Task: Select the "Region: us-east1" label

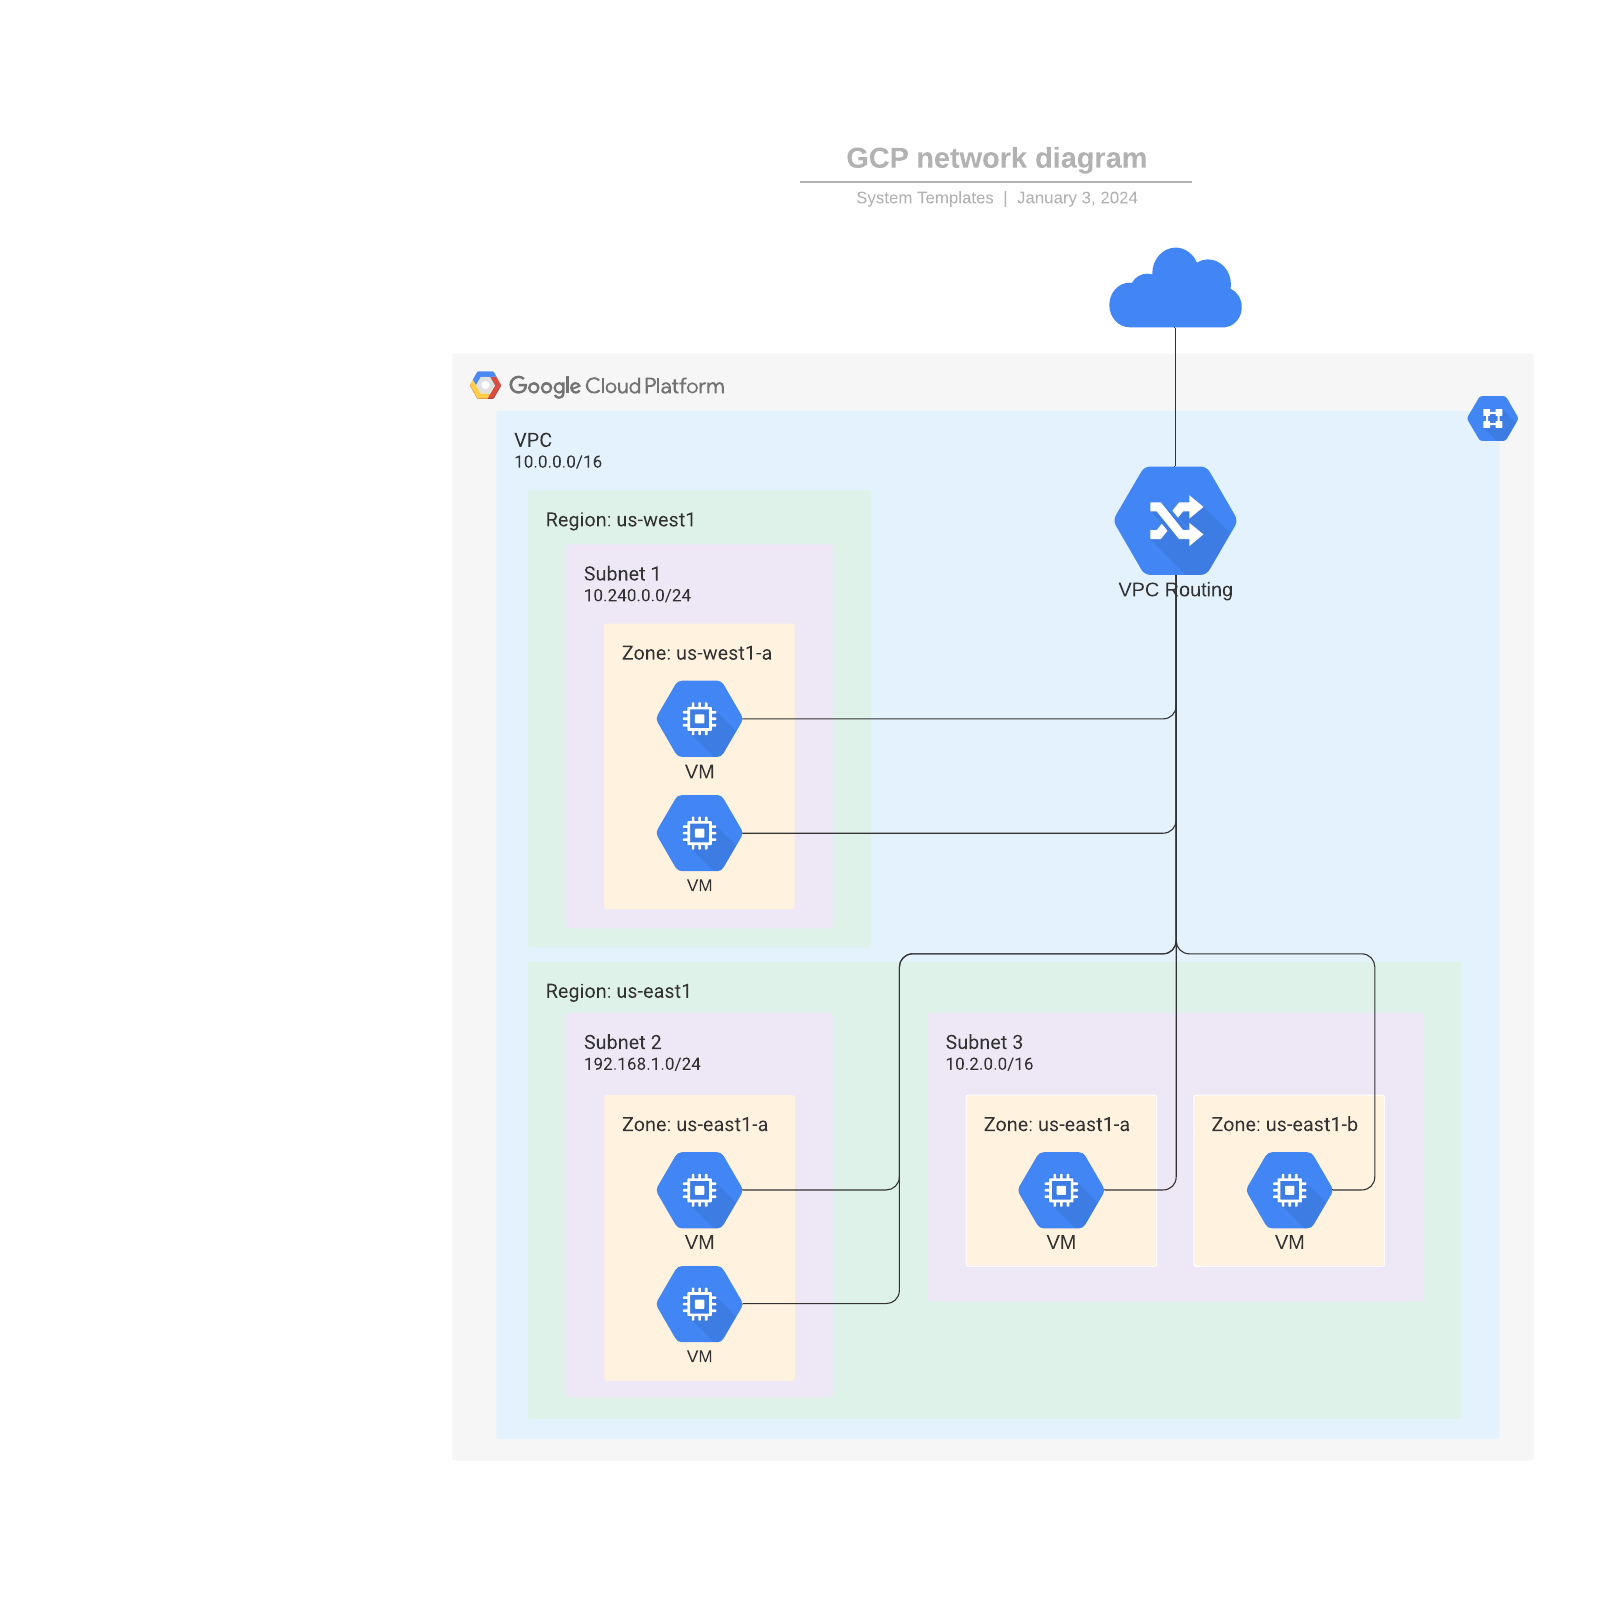Action: point(618,991)
